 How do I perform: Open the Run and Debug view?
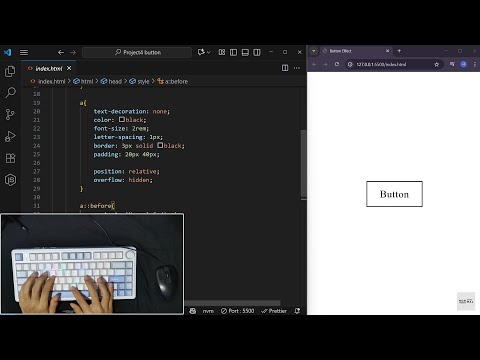10,136
